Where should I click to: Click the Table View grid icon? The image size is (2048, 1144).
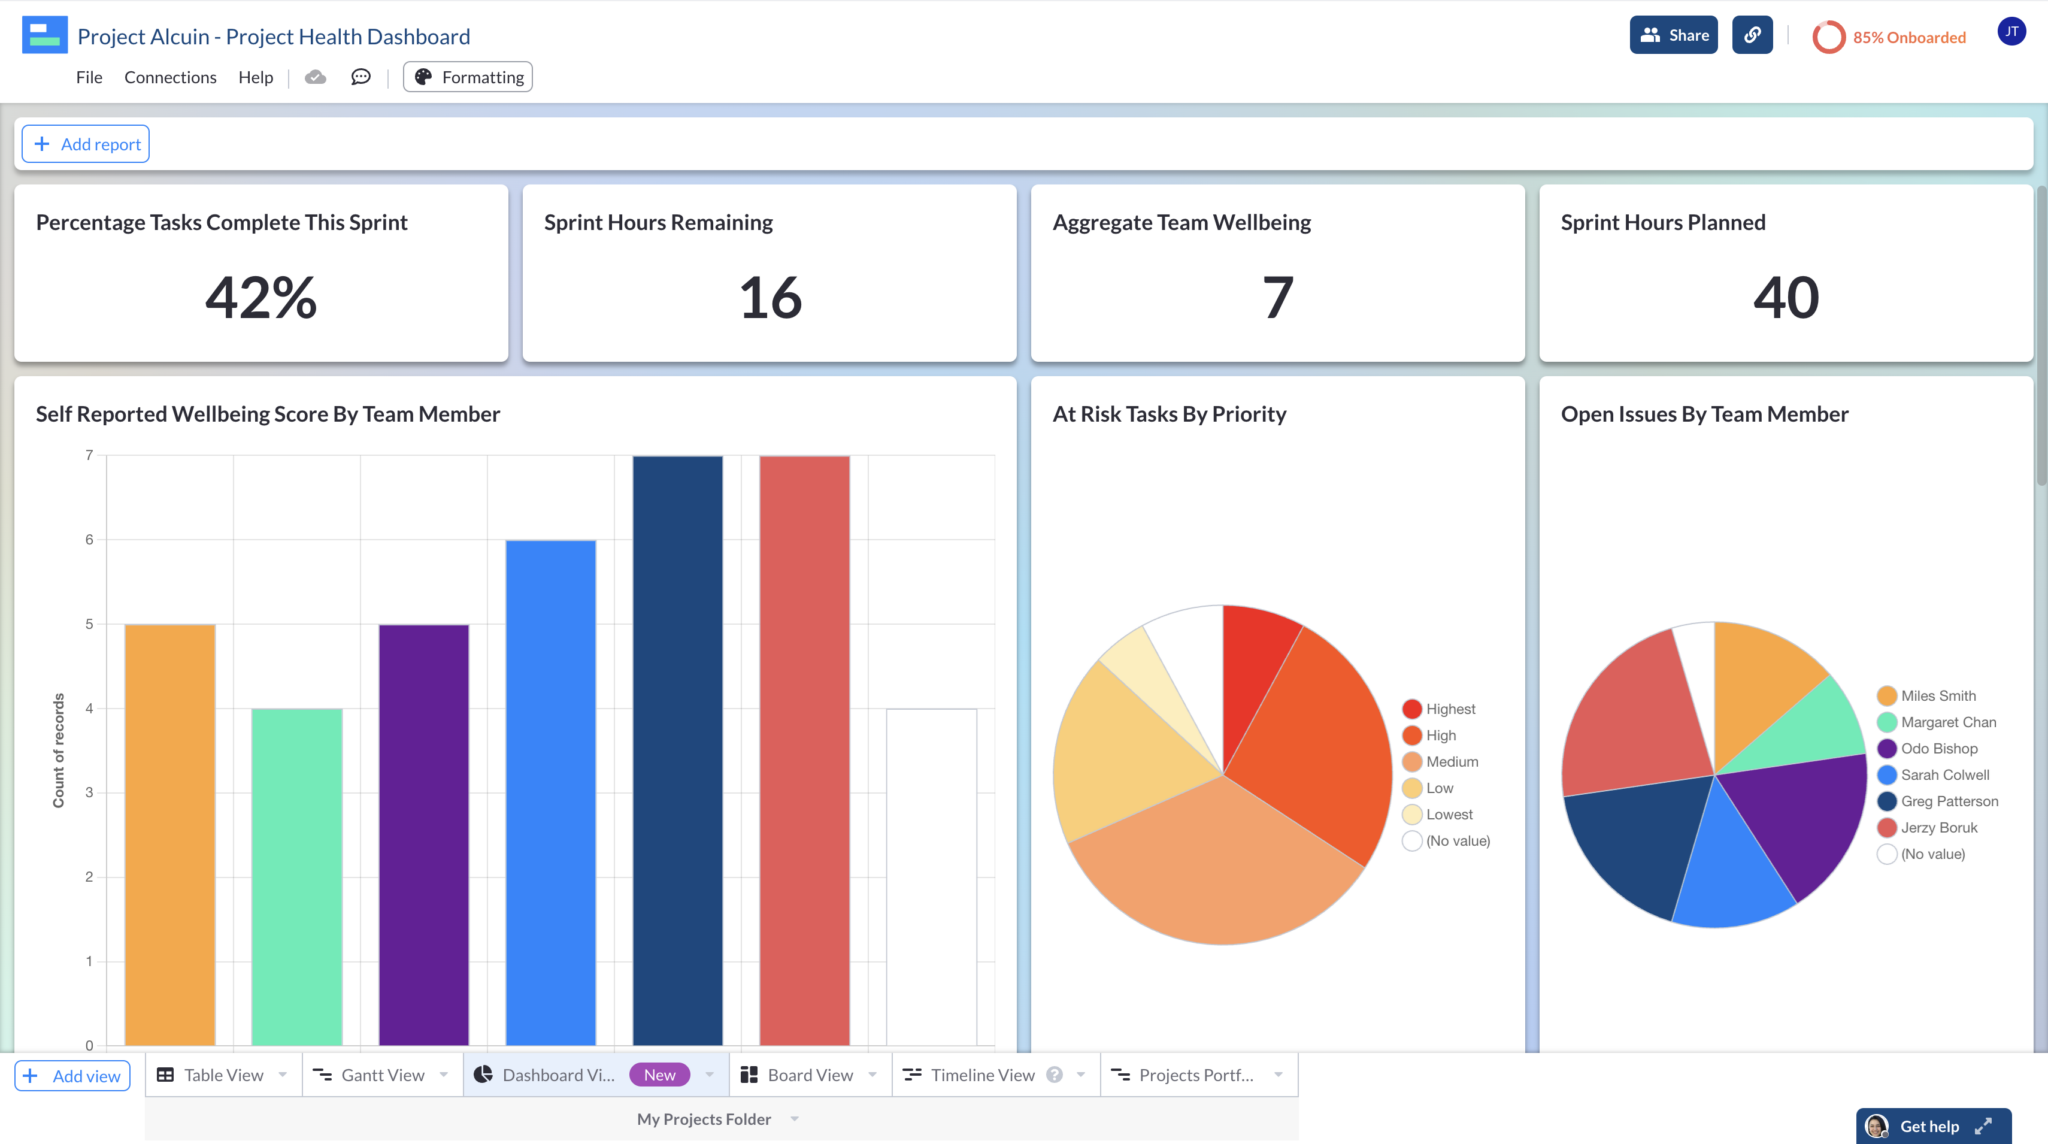tap(166, 1075)
